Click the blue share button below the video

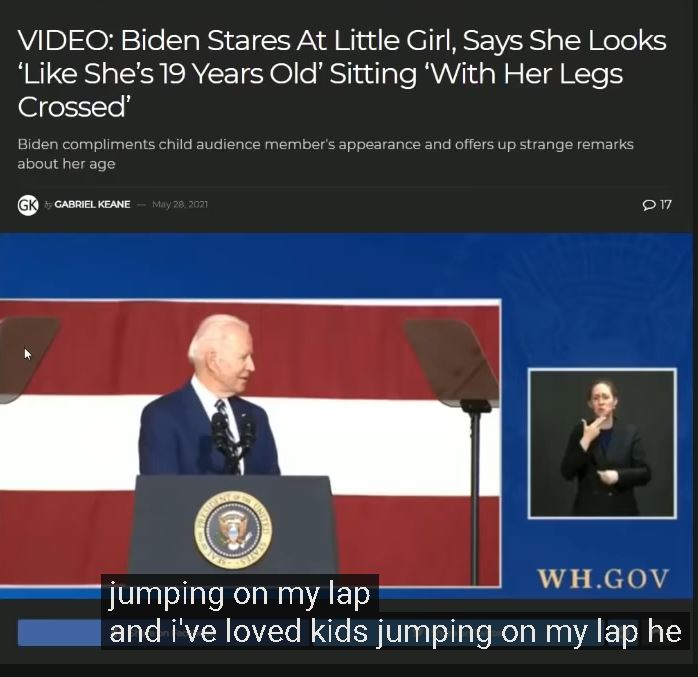coord(59,632)
